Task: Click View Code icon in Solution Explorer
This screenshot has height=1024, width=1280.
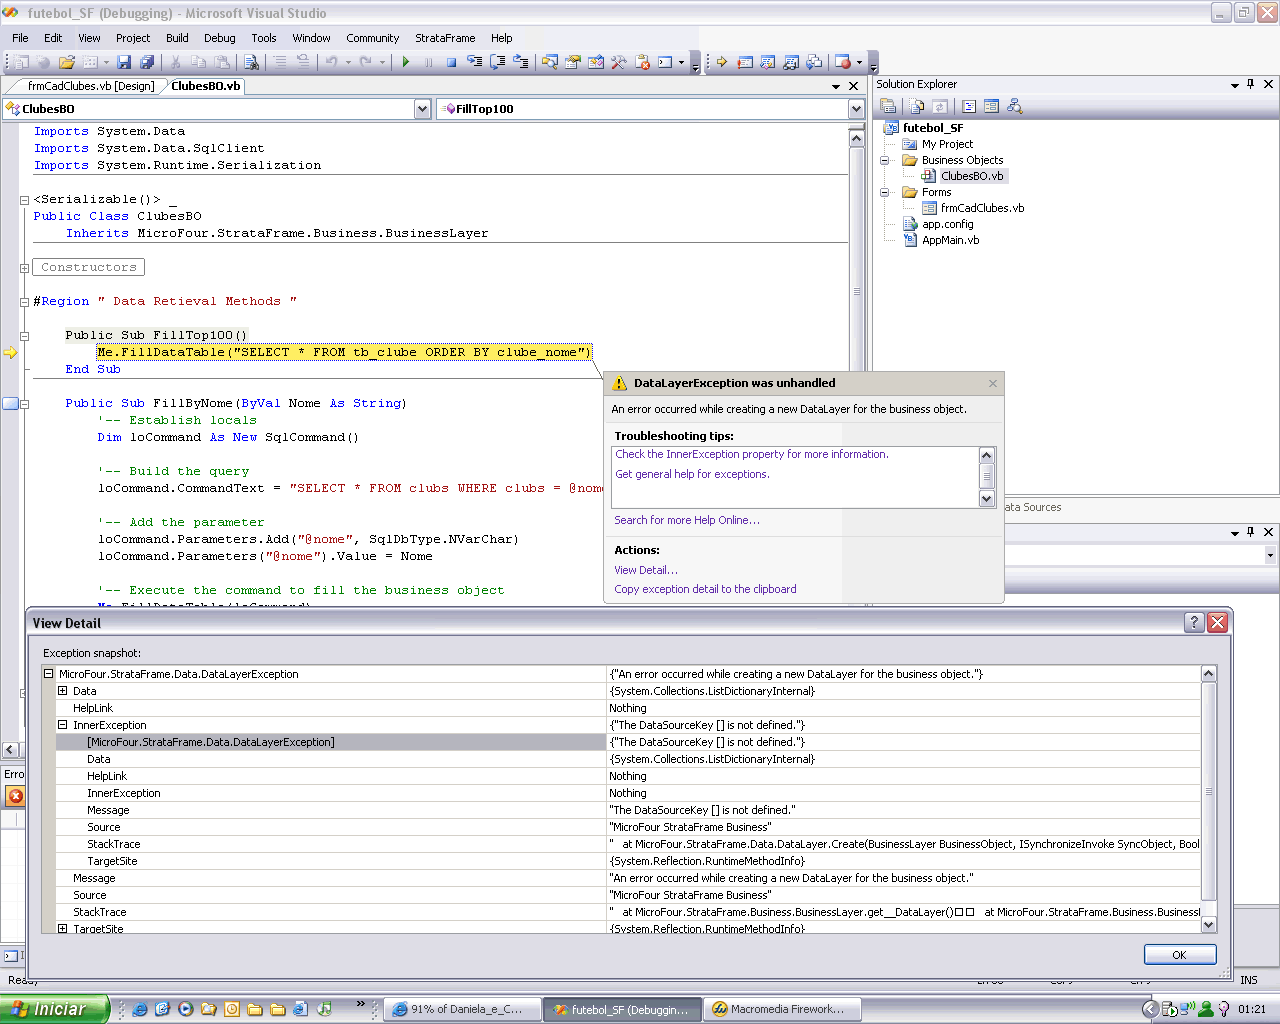Action: pos(969,106)
